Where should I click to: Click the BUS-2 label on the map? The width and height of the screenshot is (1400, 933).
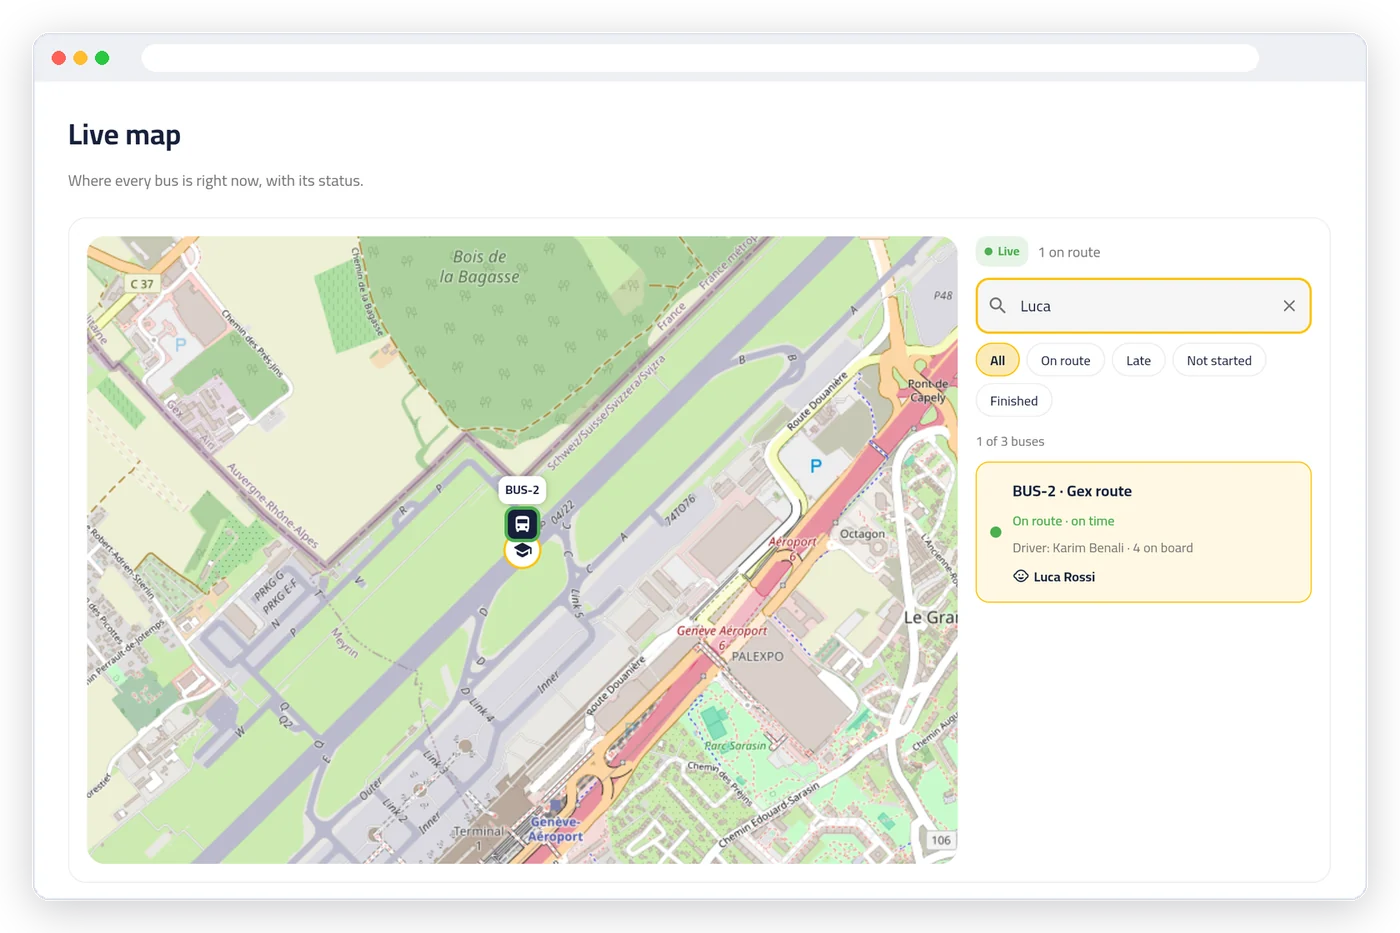[522, 490]
